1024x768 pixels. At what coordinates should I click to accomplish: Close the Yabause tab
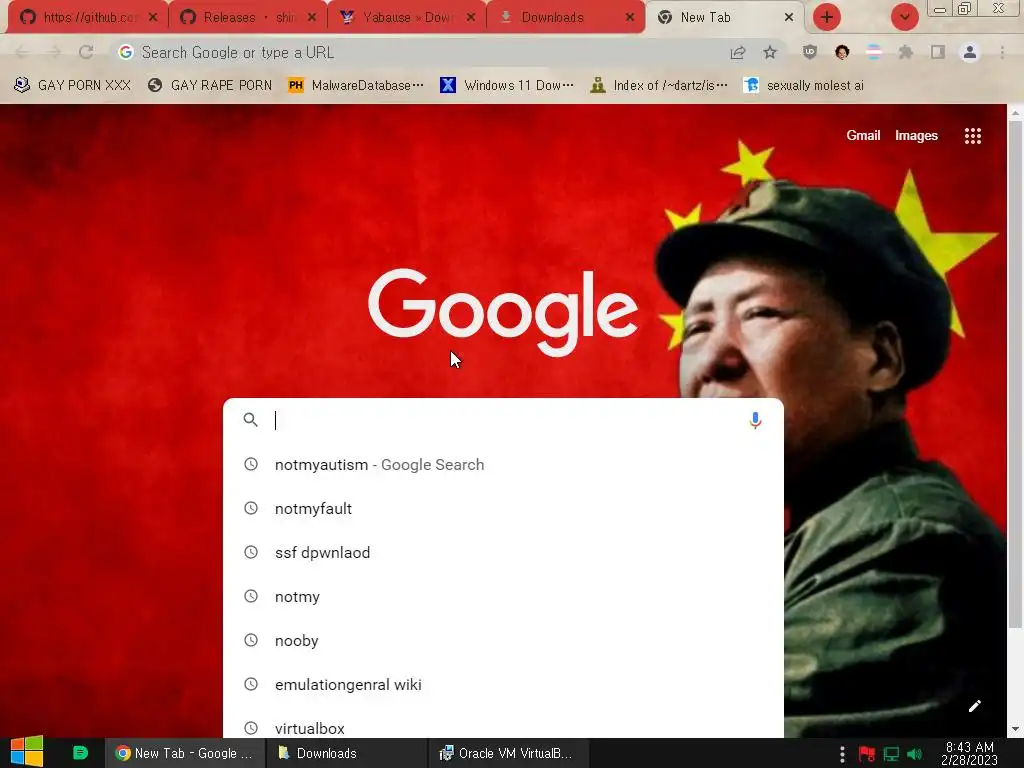470,17
